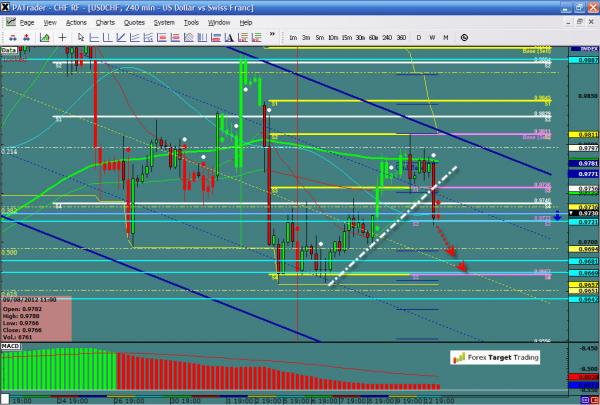The image size is (600, 405).
Task: Click the PATrader app icon in title bar
Action: (7, 7)
